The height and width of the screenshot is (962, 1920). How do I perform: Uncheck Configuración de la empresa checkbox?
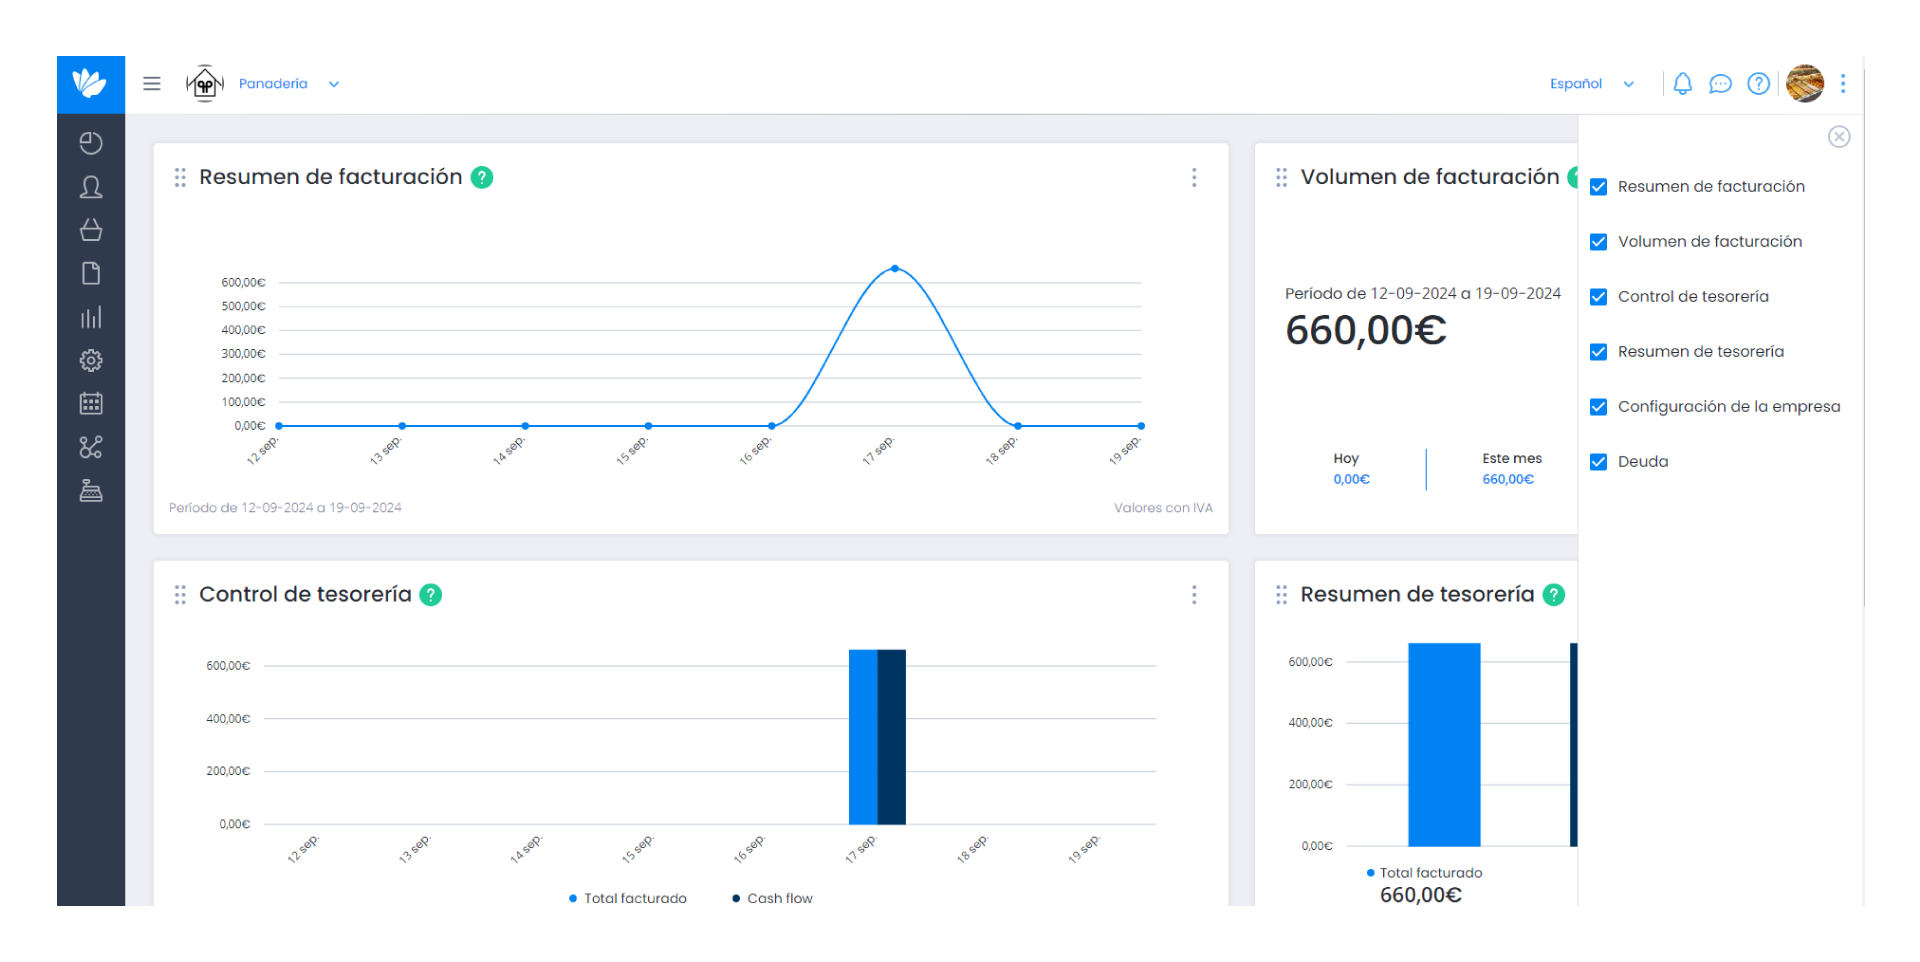pyautogui.click(x=1599, y=407)
